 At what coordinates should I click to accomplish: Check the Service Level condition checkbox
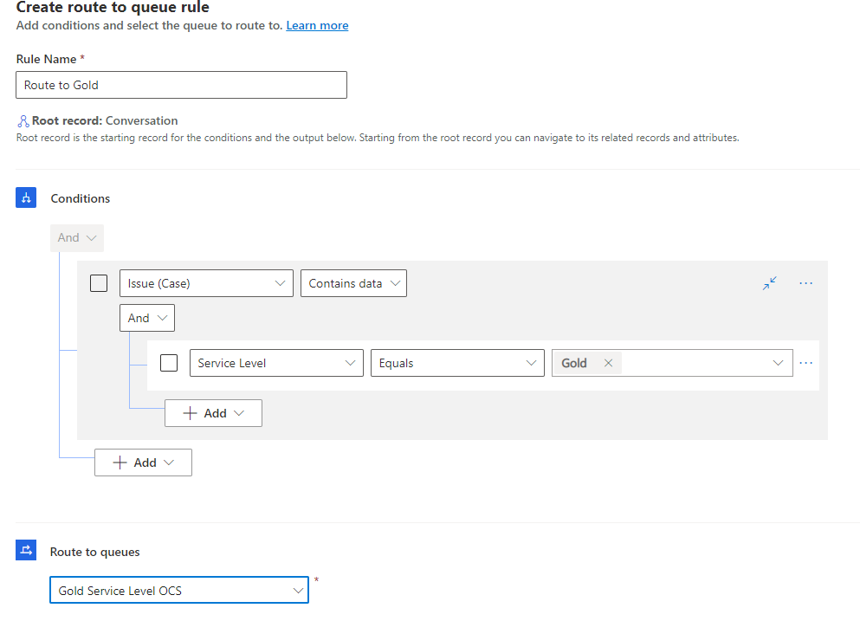point(169,363)
